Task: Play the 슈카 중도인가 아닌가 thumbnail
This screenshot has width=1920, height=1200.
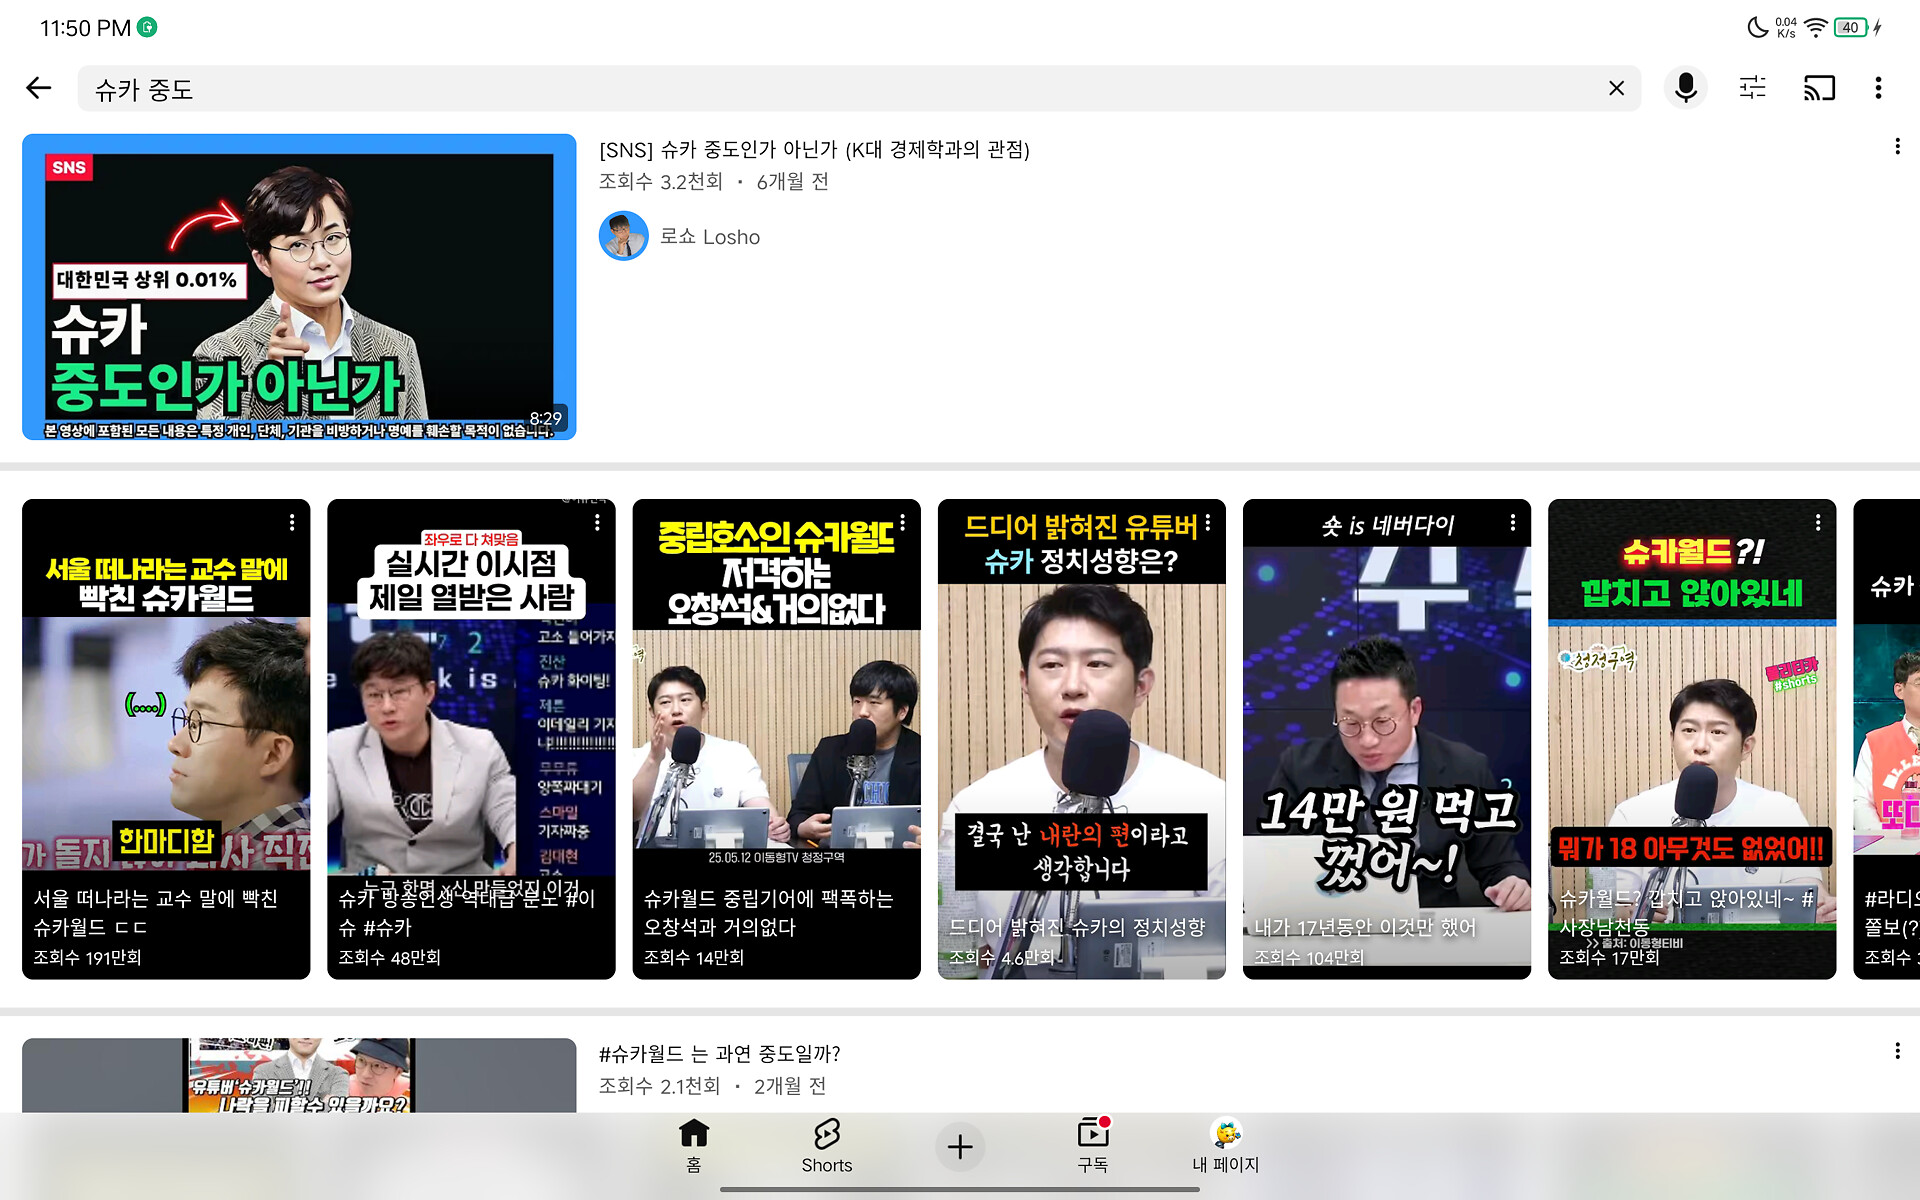Action: click(x=299, y=287)
